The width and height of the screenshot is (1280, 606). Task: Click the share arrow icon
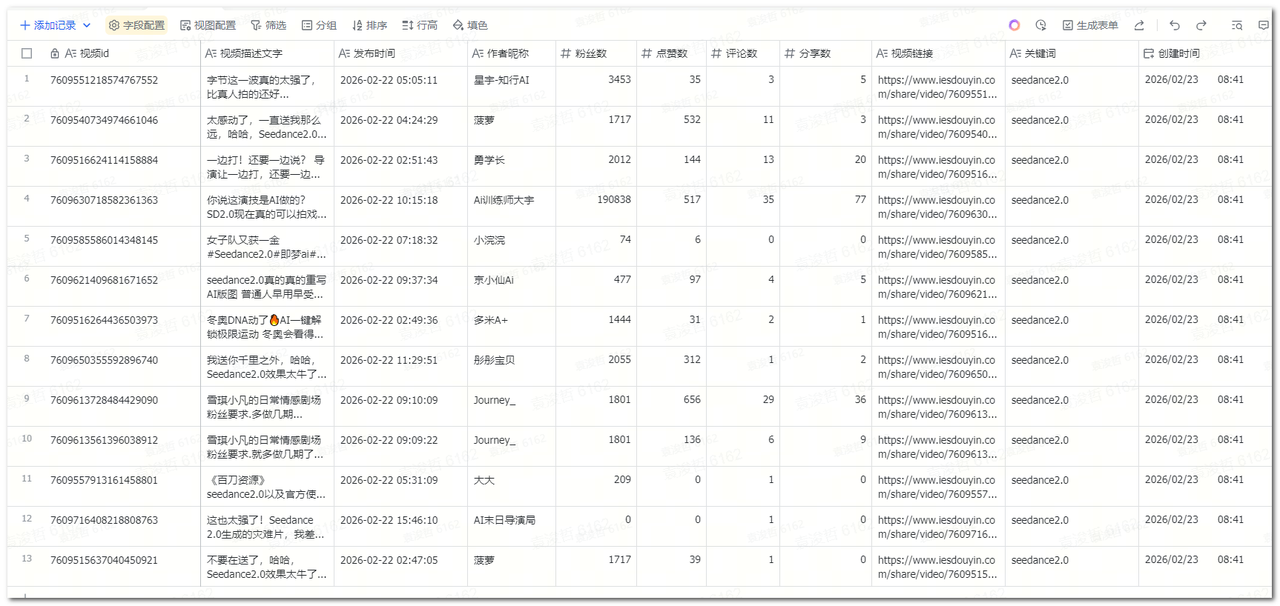pos(1139,25)
